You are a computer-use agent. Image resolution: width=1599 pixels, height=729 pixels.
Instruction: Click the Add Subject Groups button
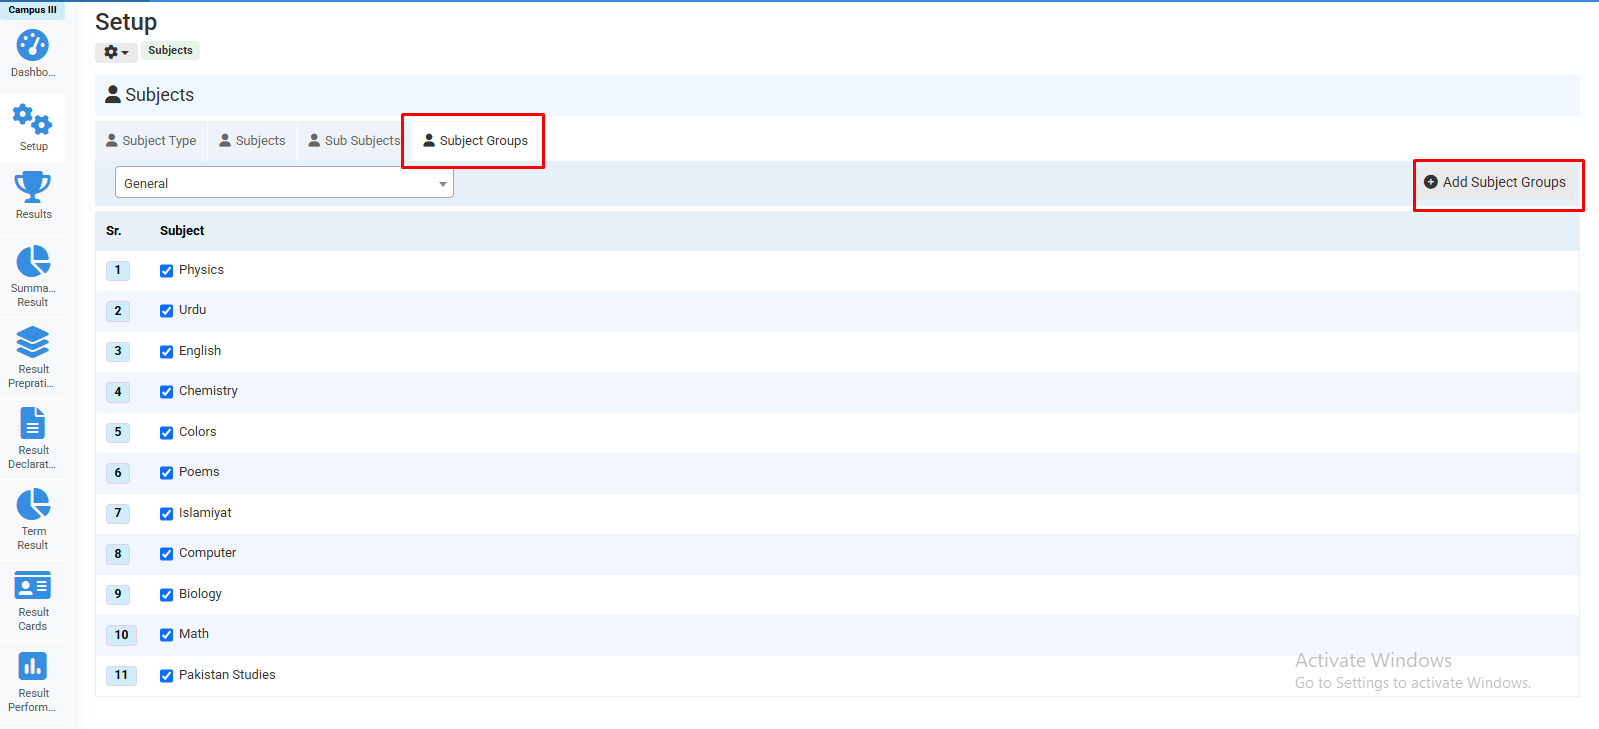tap(1496, 182)
